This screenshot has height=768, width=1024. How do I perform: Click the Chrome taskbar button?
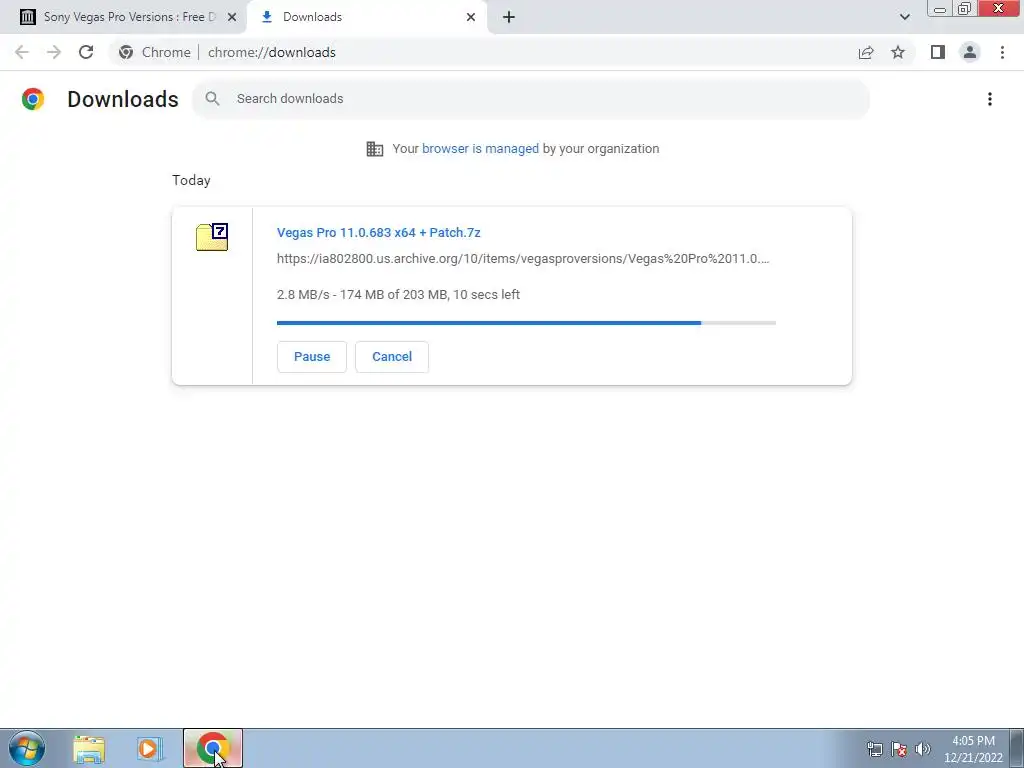[x=212, y=748]
